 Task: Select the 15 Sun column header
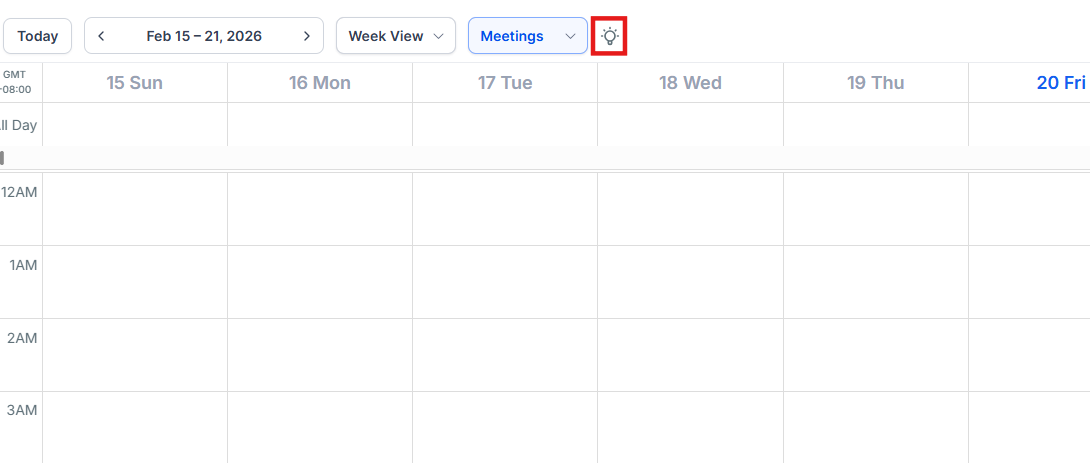coord(135,83)
